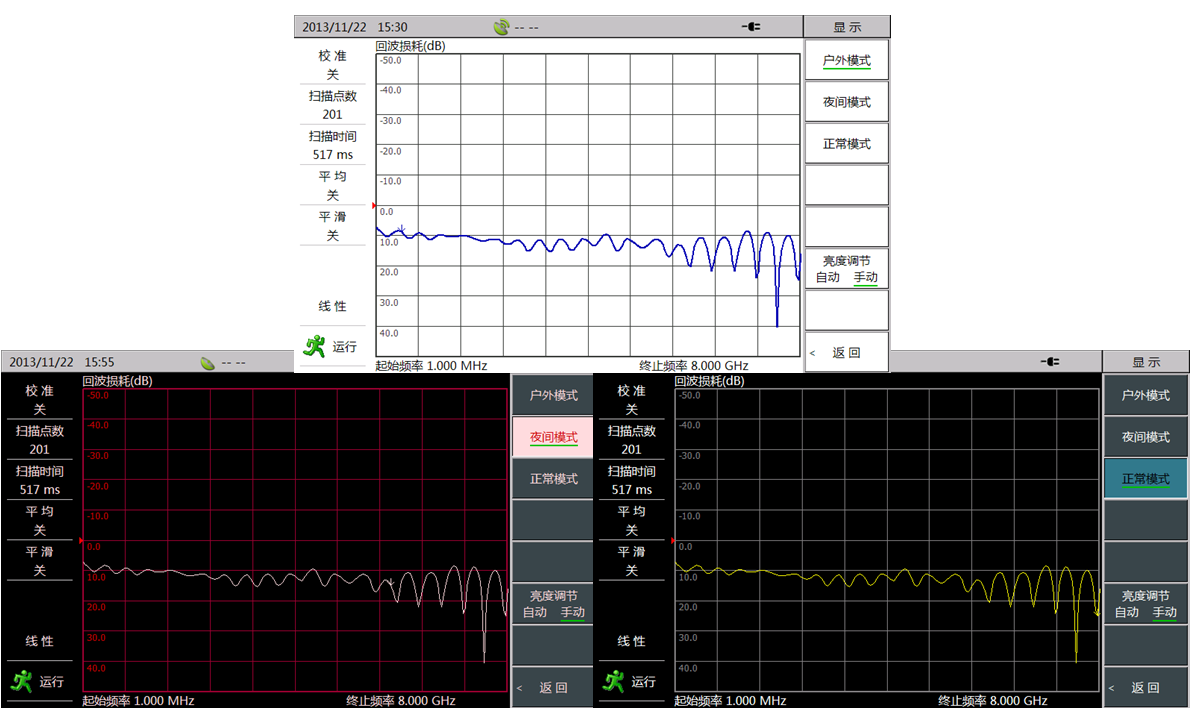This screenshot has width=1191, height=710.
Task: Click the green leaf status icon beside 15:30
Action: point(502,27)
